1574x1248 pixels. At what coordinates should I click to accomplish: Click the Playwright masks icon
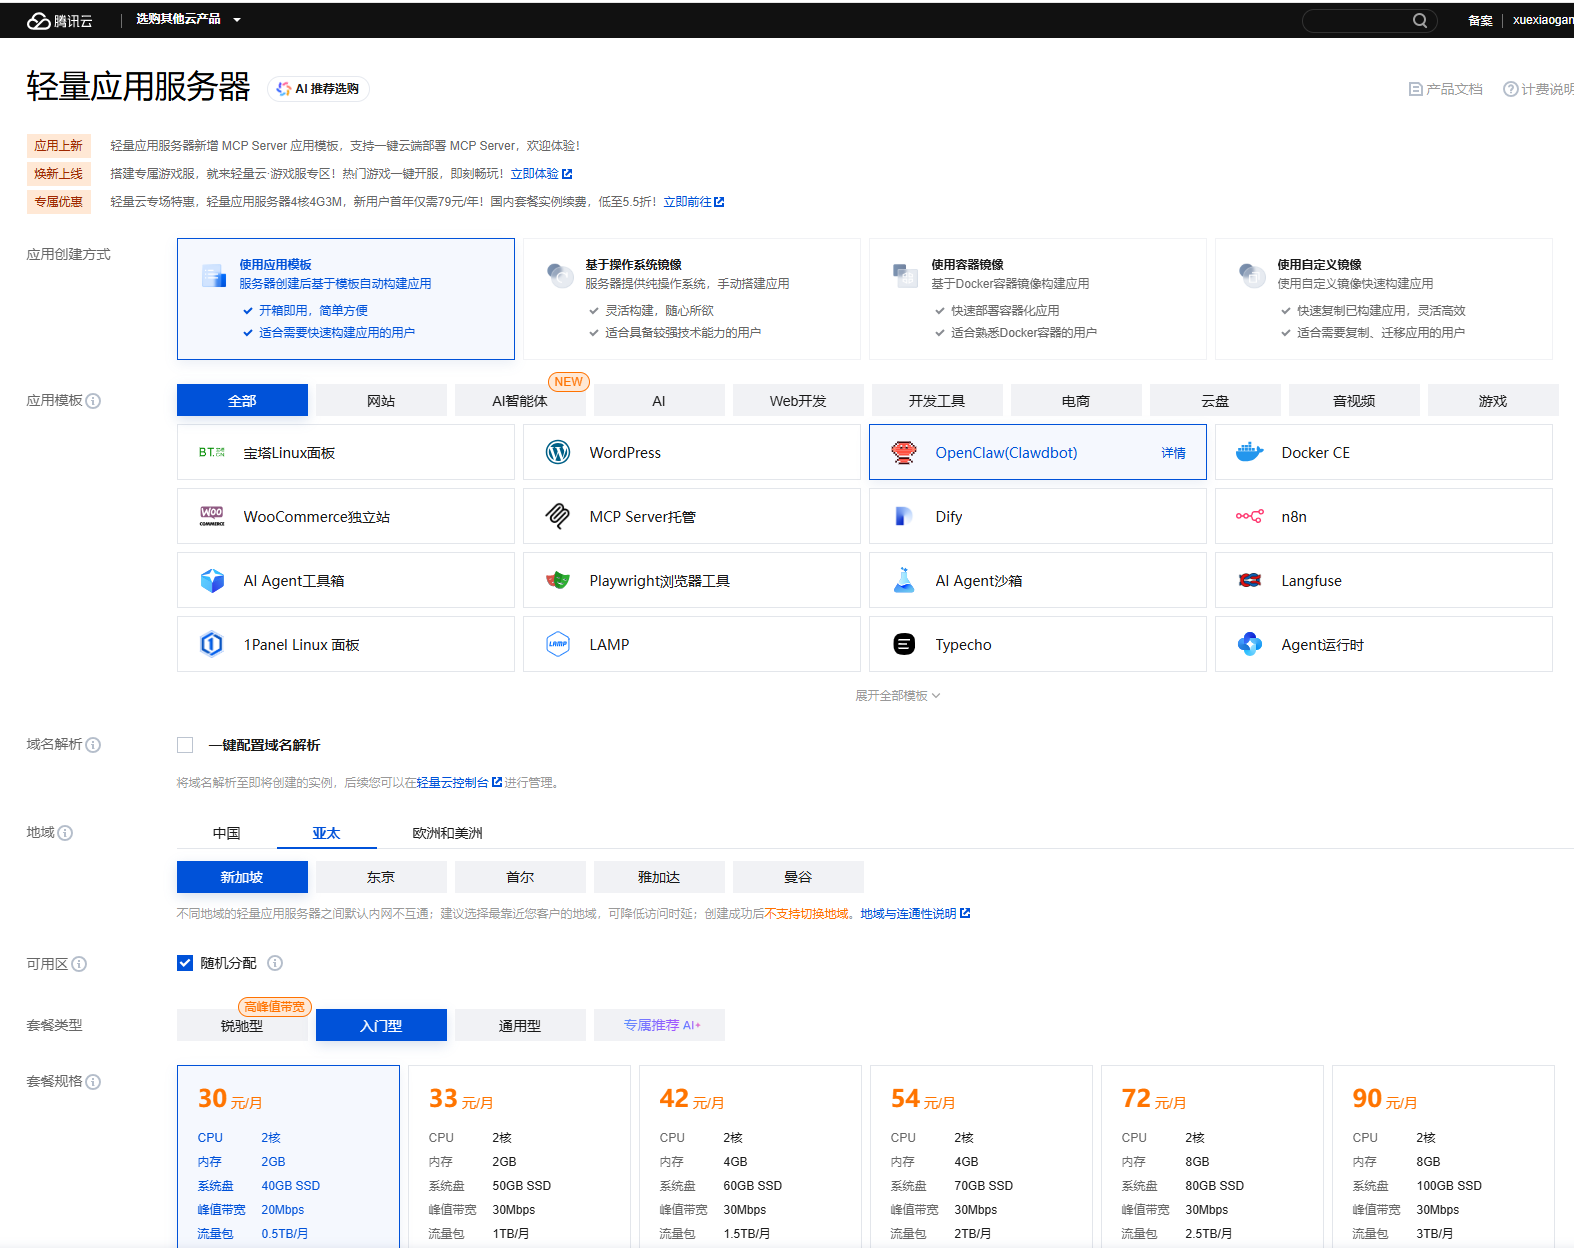pos(558,580)
